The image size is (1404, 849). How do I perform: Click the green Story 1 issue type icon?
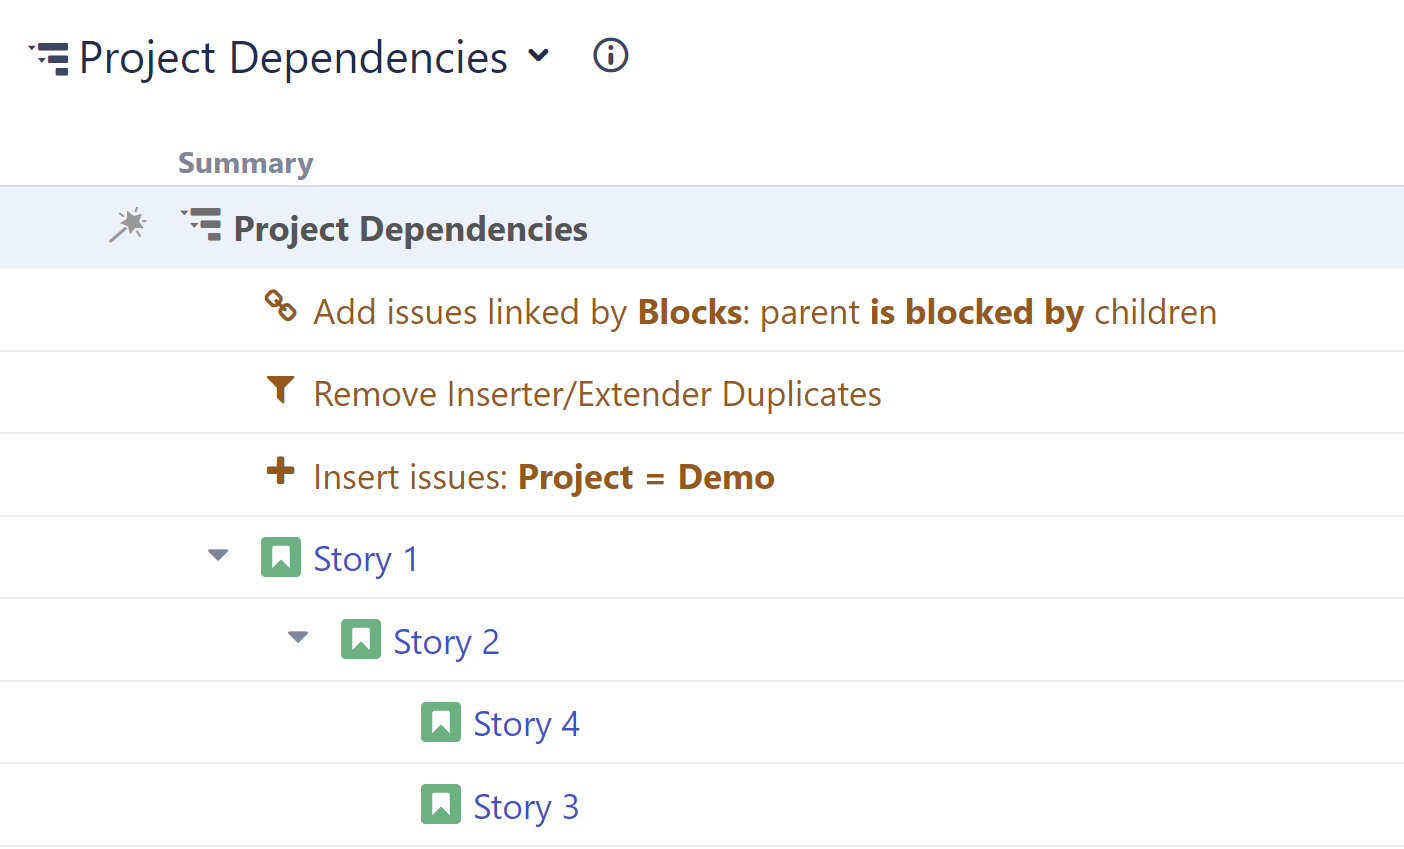click(281, 557)
